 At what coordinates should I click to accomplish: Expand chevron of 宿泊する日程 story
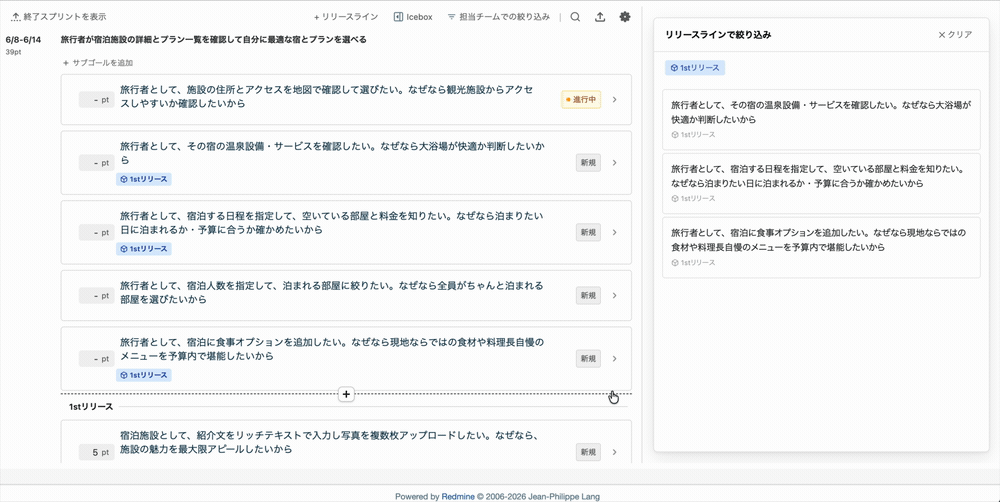(615, 232)
